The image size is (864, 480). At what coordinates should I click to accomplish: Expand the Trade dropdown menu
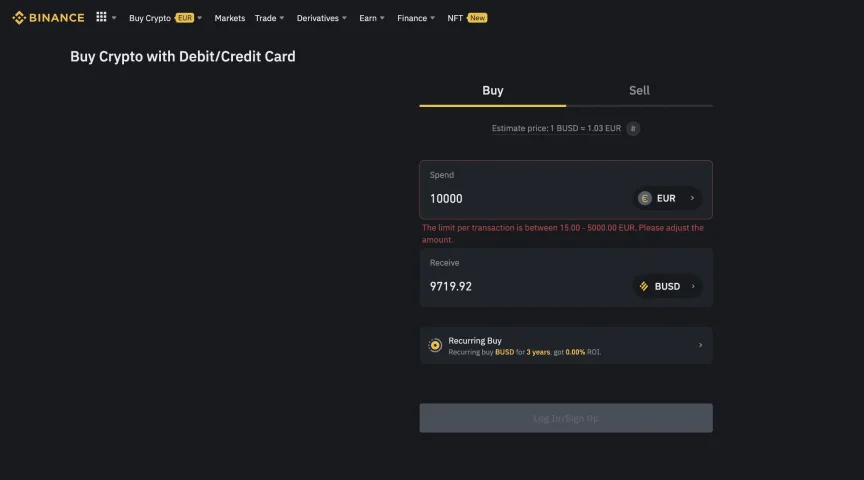click(269, 18)
